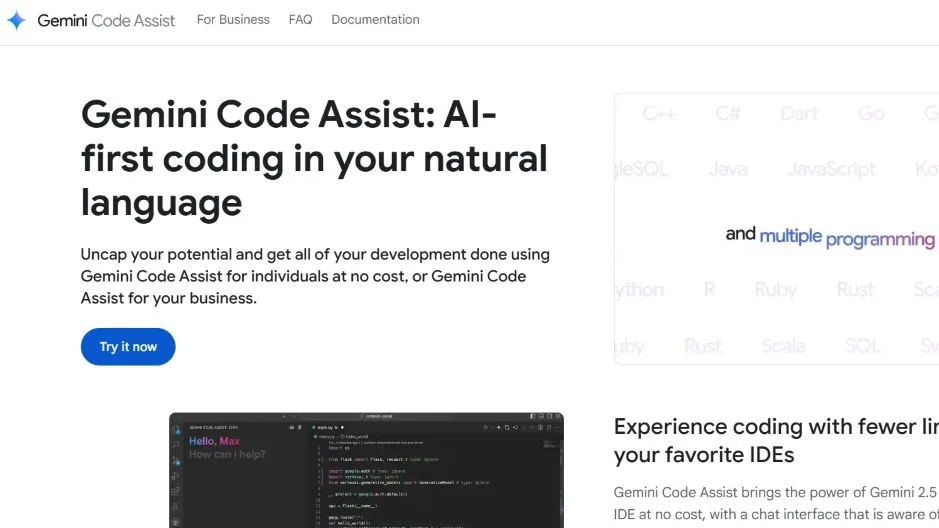Viewport: 939px width, 528px height.
Task: Select the JavaScript language label
Action: 832,169
